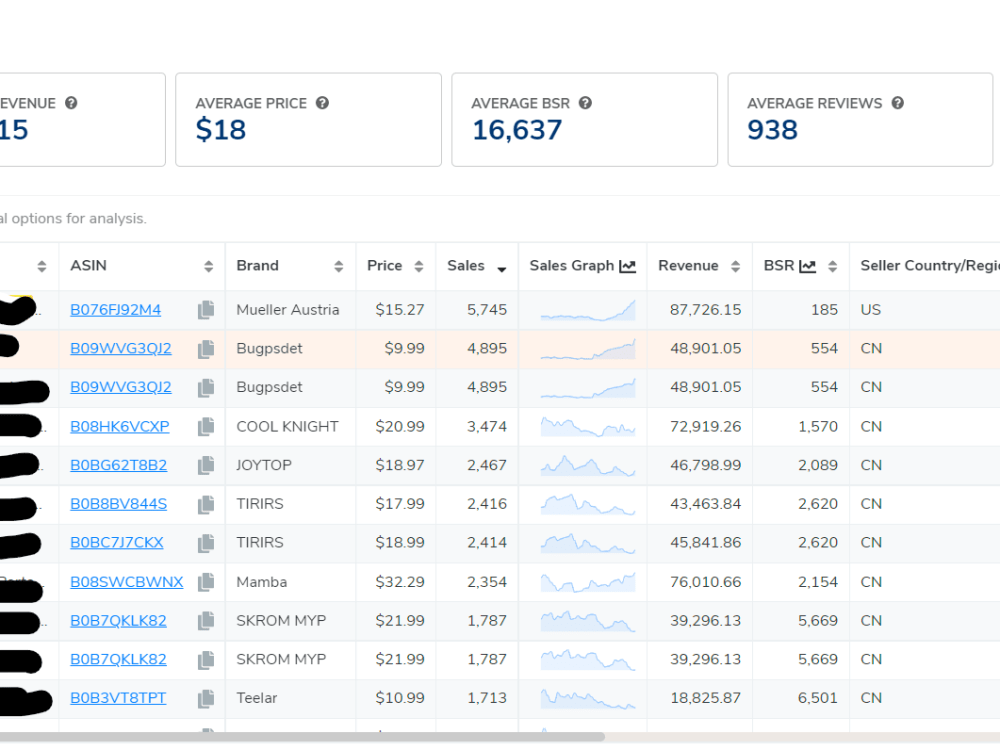Screen dimensions: 1000x750
Task: Click the Average Price value $18
Action: [221, 130]
